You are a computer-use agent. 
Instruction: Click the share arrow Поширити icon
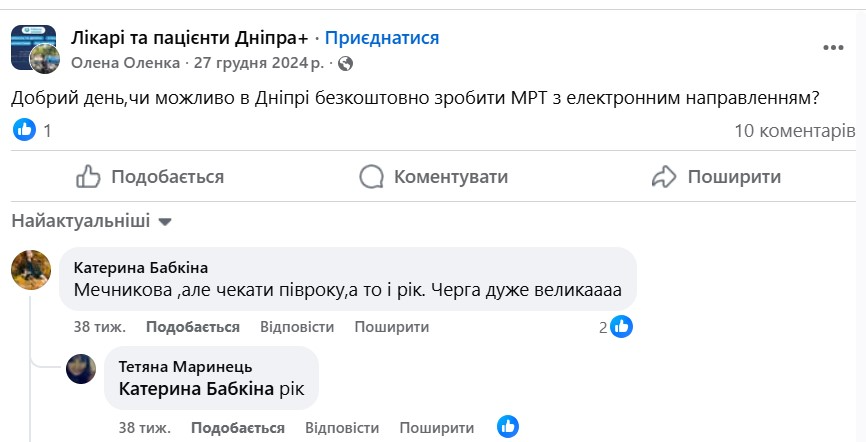pyautogui.click(x=665, y=177)
